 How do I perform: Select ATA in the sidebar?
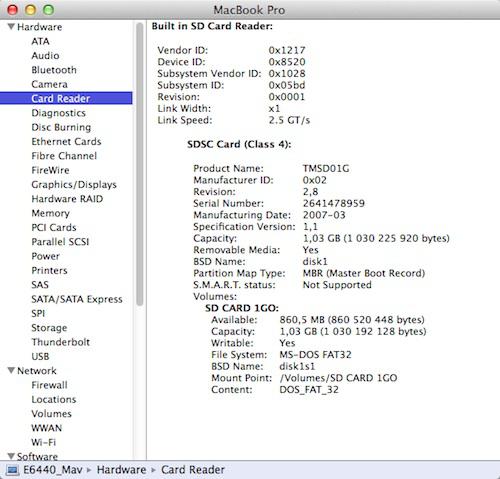point(40,41)
